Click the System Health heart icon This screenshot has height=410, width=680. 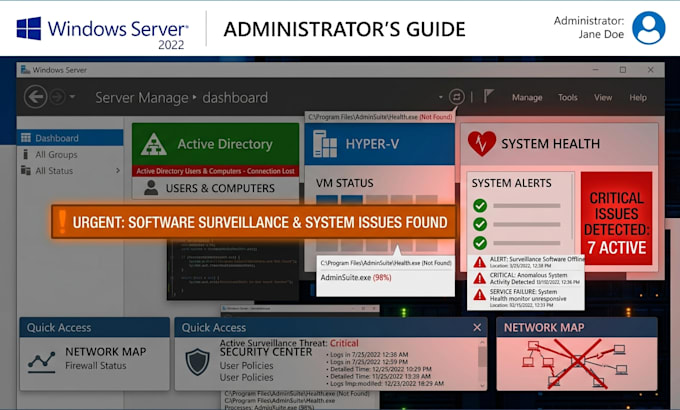pyautogui.click(x=481, y=144)
